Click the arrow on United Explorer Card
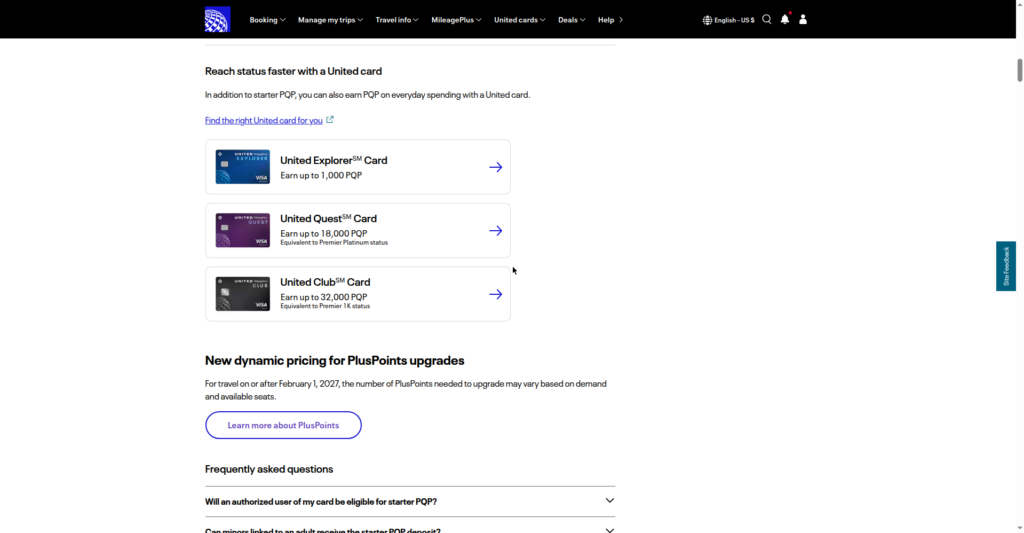The height and width of the screenshot is (533, 1024). [496, 167]
